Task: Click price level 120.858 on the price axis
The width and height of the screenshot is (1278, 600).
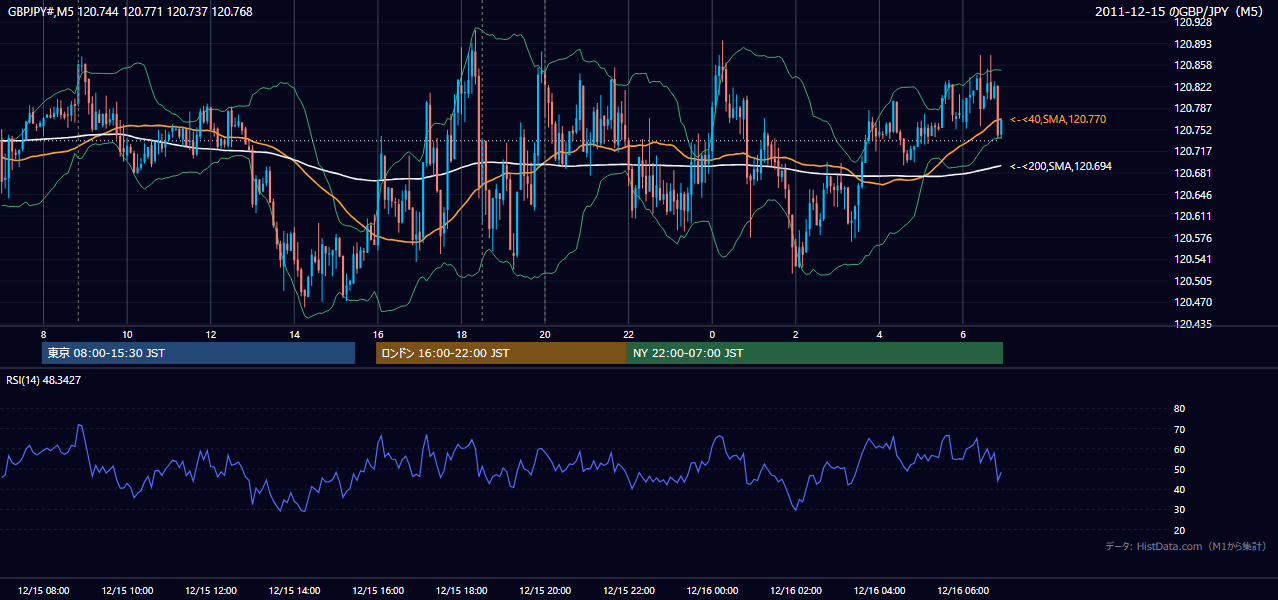Action: tap(1192, 65)
